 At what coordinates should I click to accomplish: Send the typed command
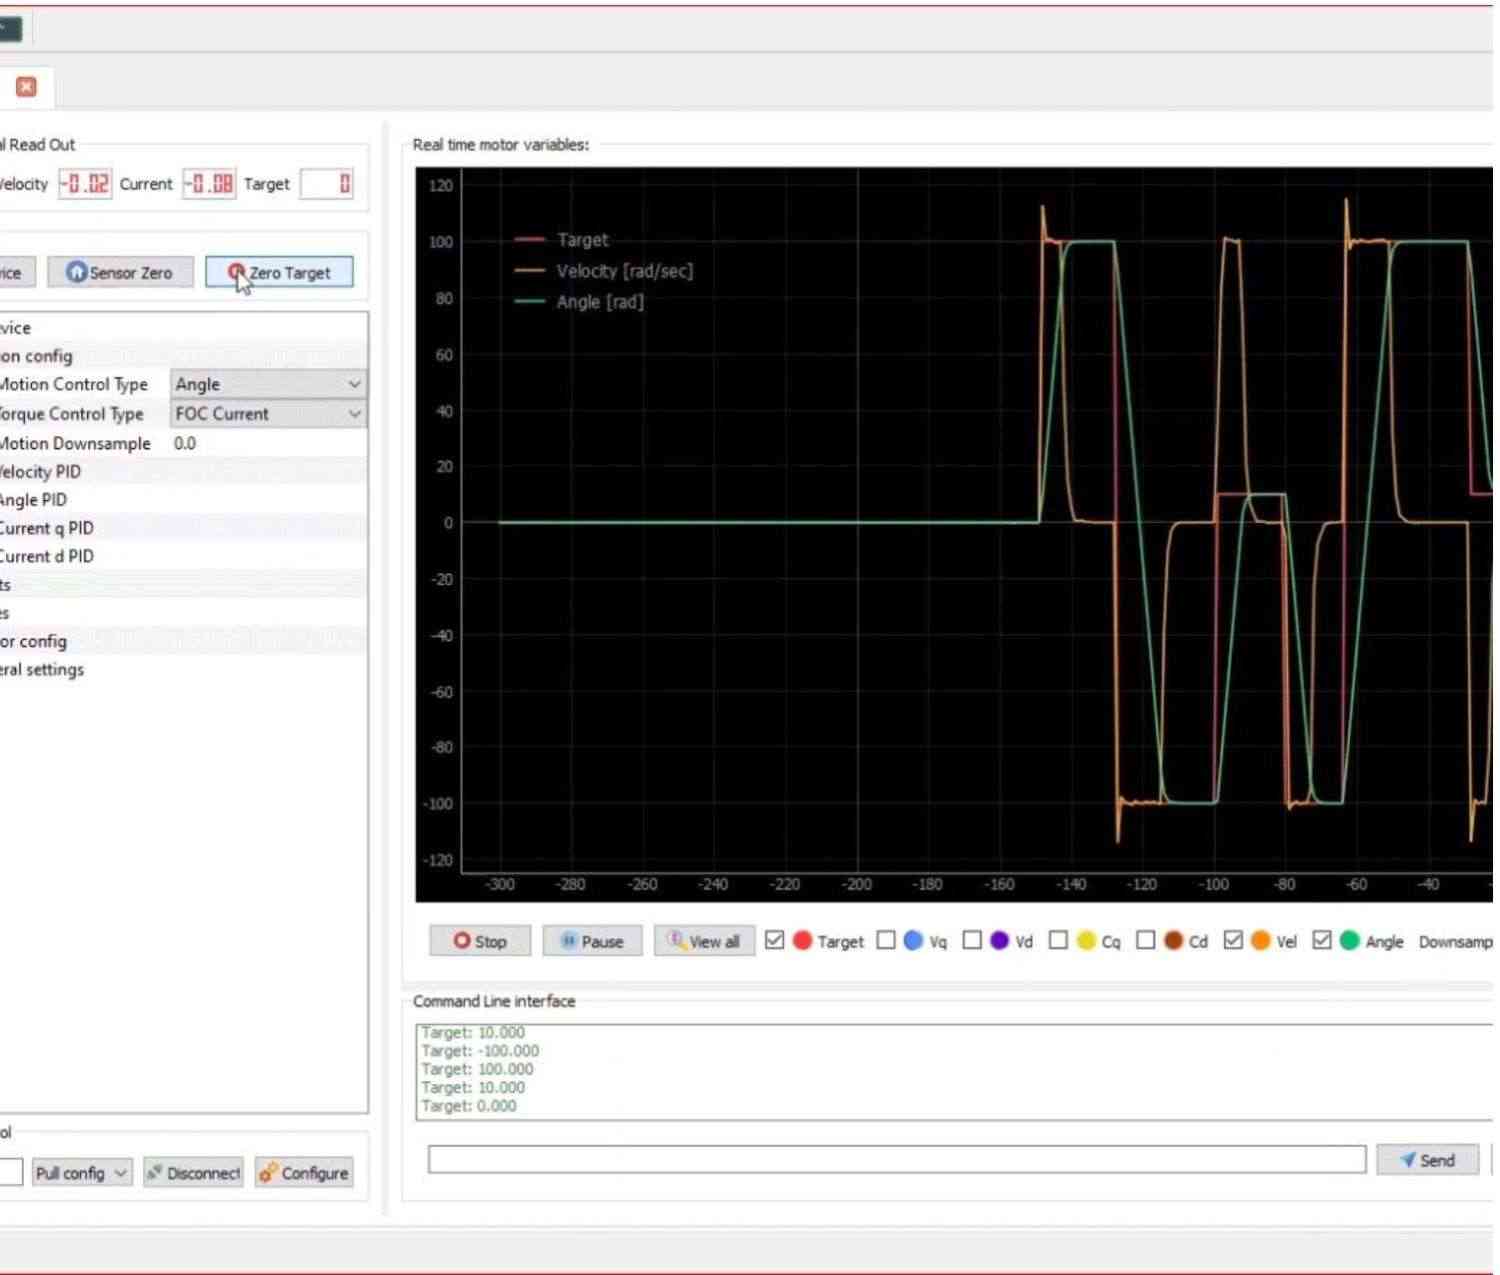click(1427, 1160)
